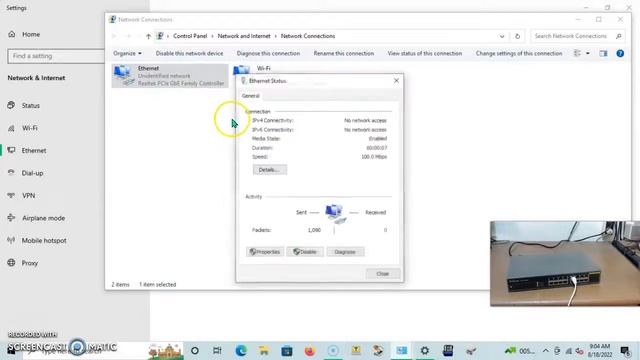Launch Firefox from taskbar

pos(310,351)
